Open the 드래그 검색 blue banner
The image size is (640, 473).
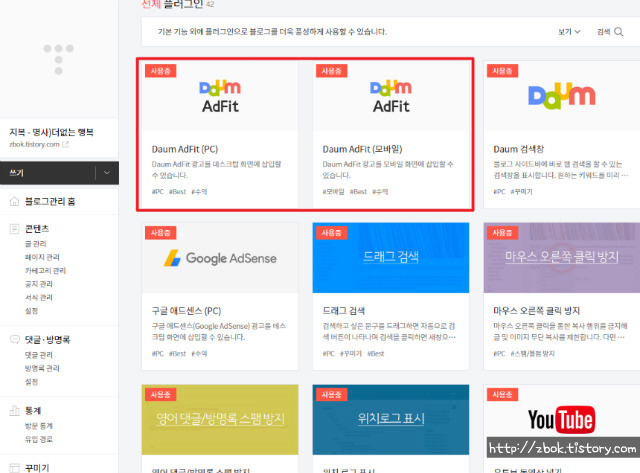point(391,258)
